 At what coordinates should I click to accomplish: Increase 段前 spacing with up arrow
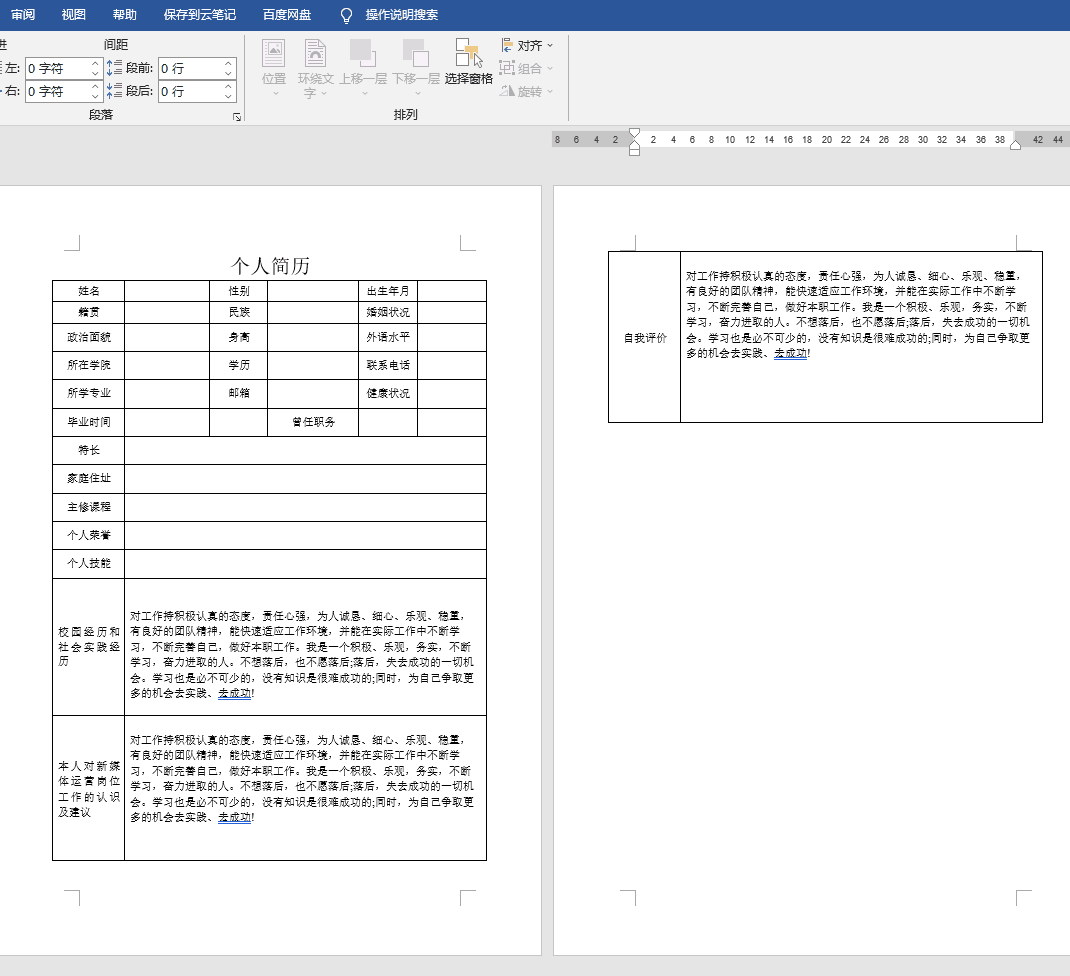[x=228, y=63]
